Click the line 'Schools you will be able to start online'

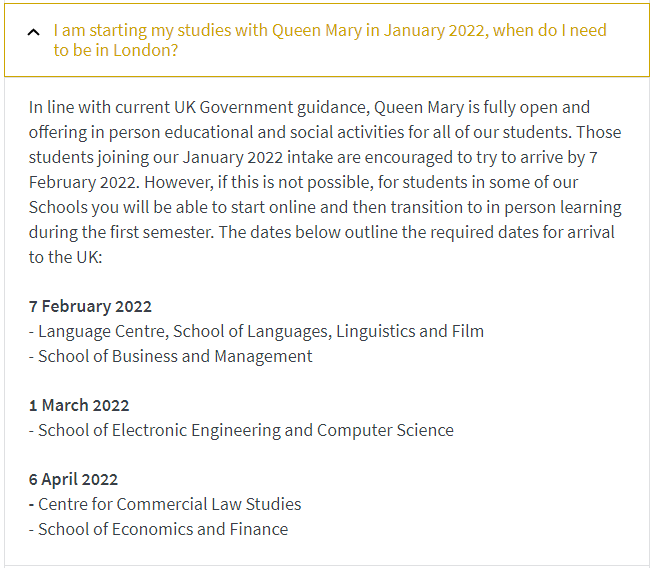pyautogui.click(x=325, y=207)
